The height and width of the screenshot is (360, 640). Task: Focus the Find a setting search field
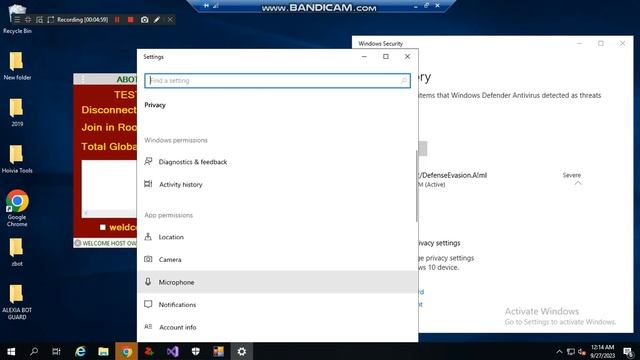pyautogui.click(x=277, y=80)
